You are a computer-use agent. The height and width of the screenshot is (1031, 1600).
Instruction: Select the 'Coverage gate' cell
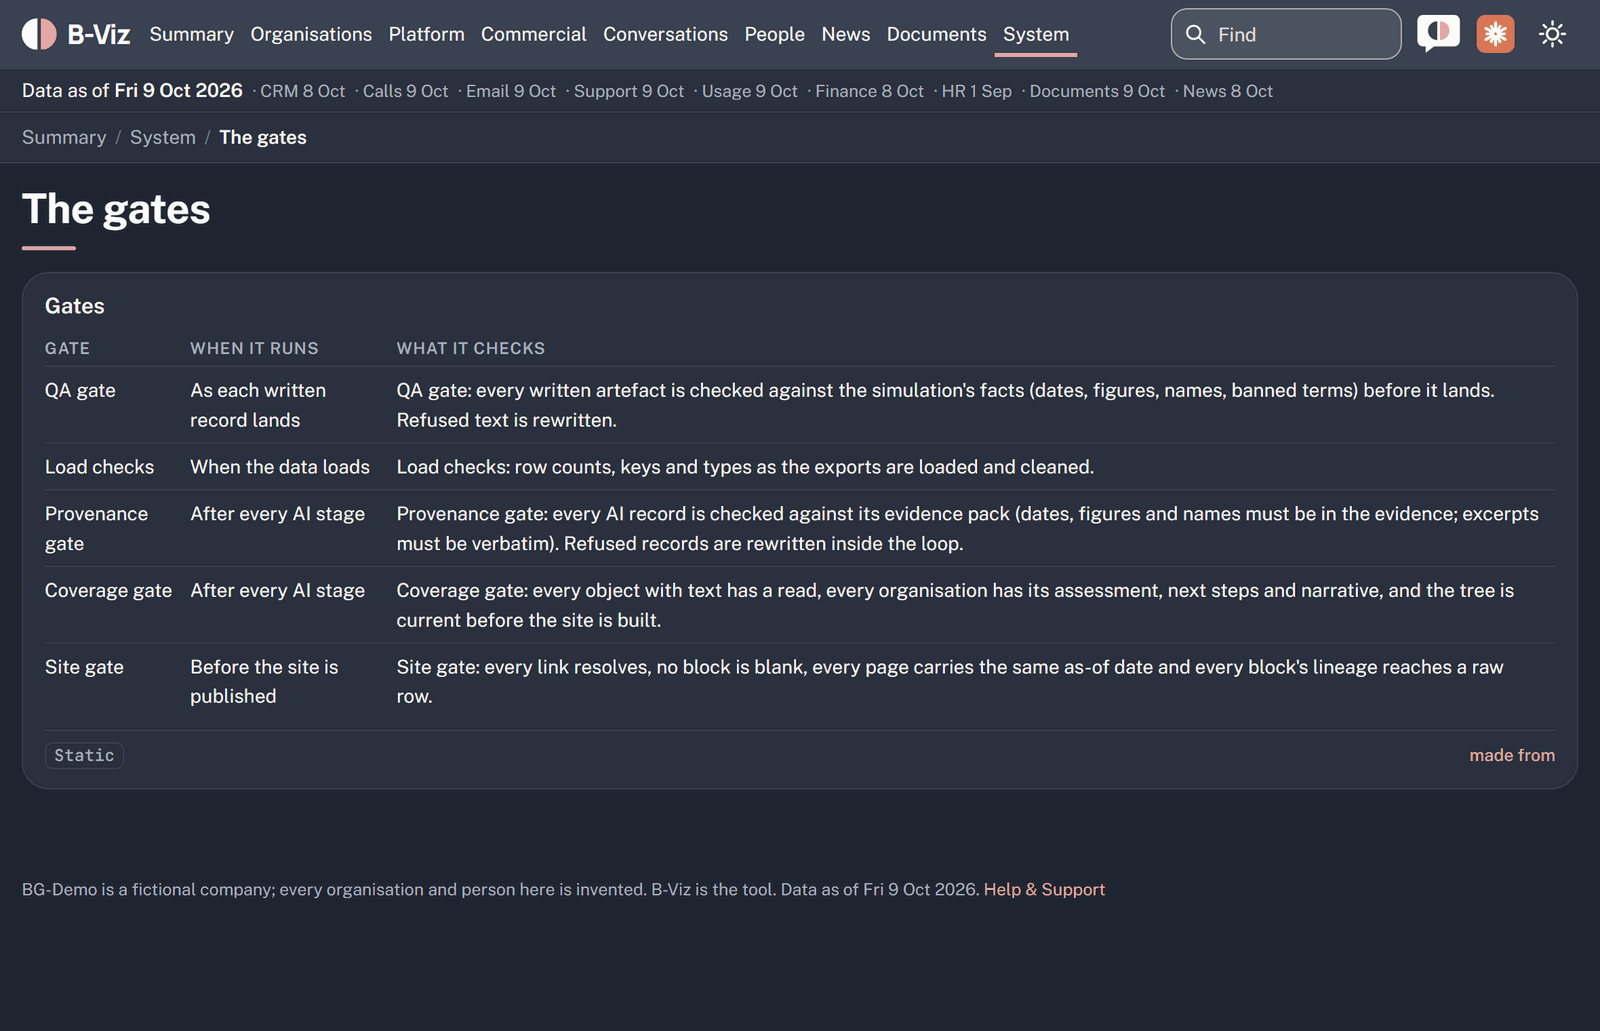pyautogui.click(x=108, y=590)
